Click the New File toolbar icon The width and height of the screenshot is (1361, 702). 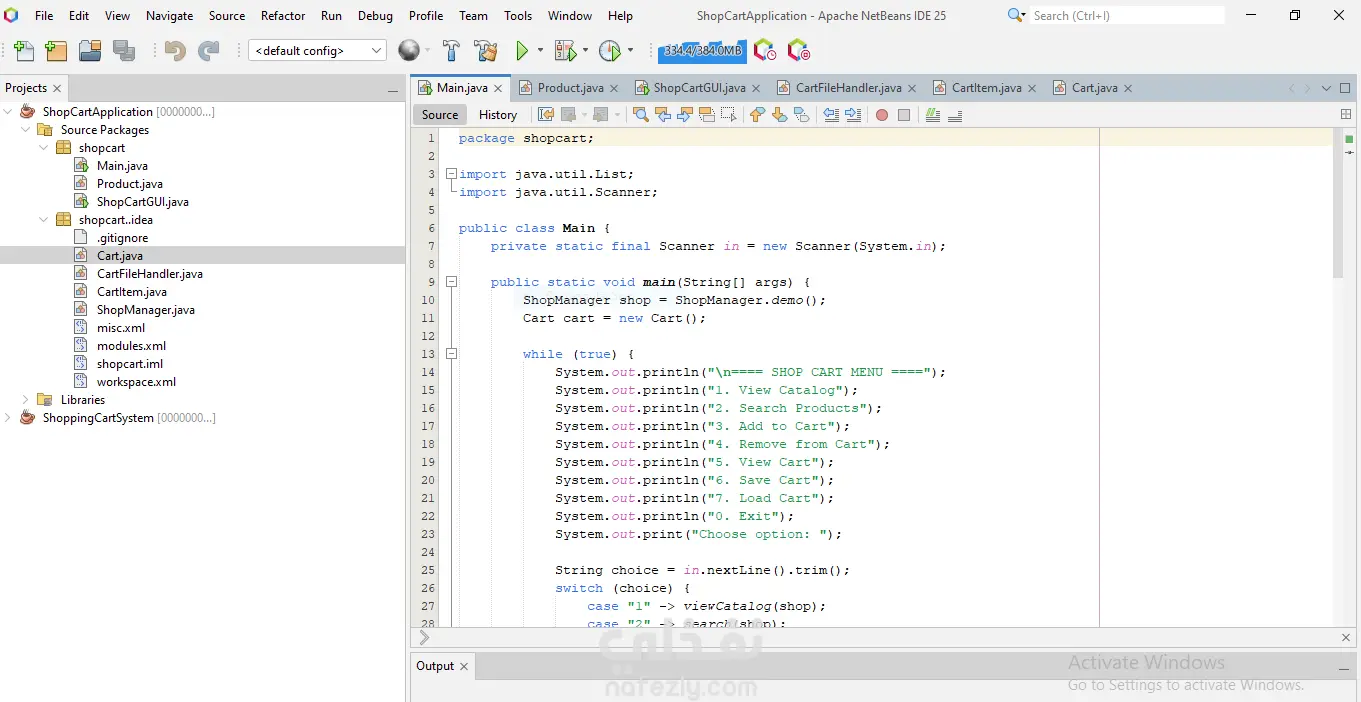point(24,51)
